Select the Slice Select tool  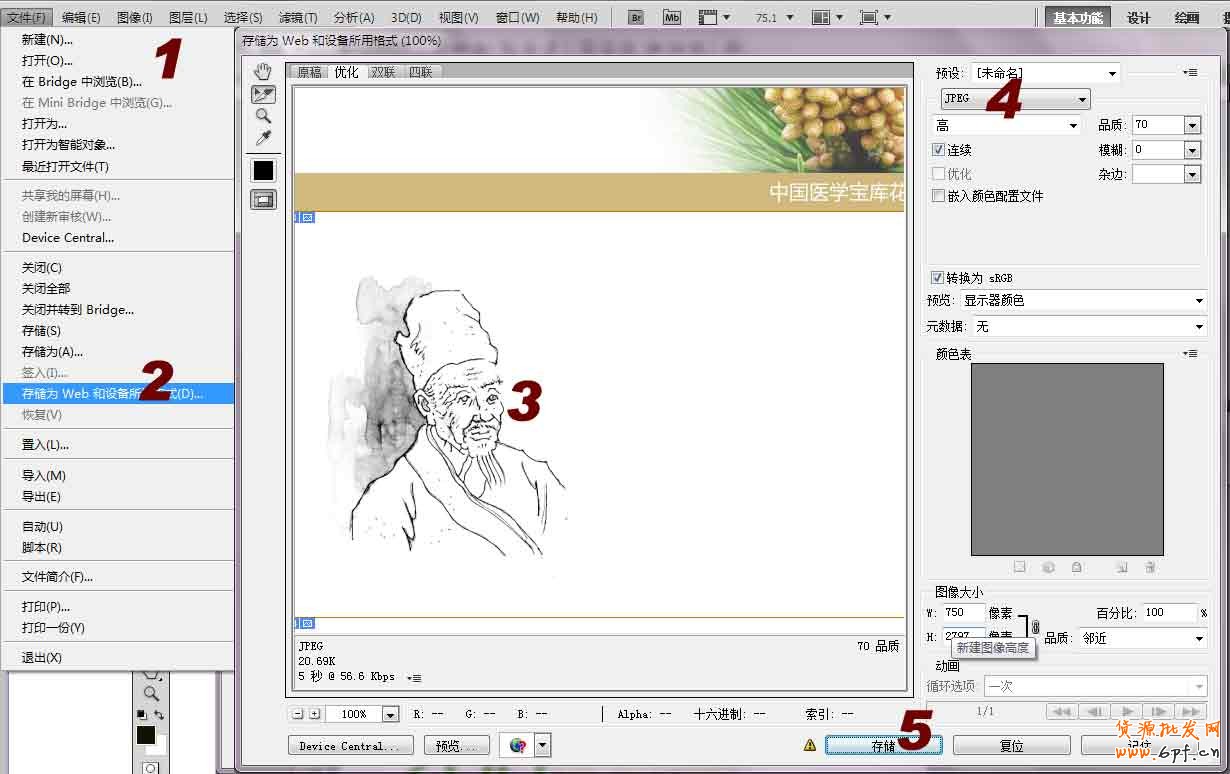click(263, 94)
